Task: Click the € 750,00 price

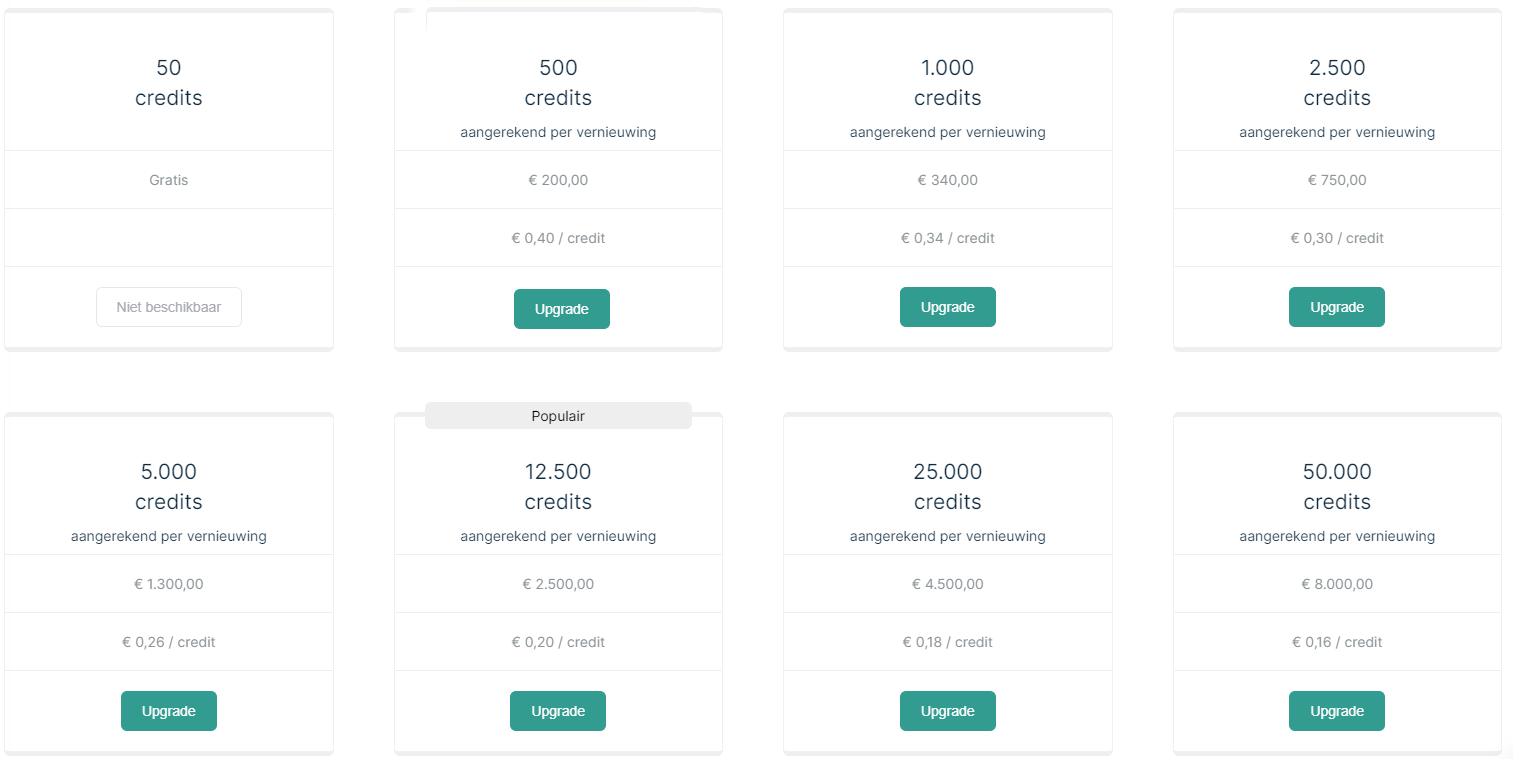Action: point(1337,180)
